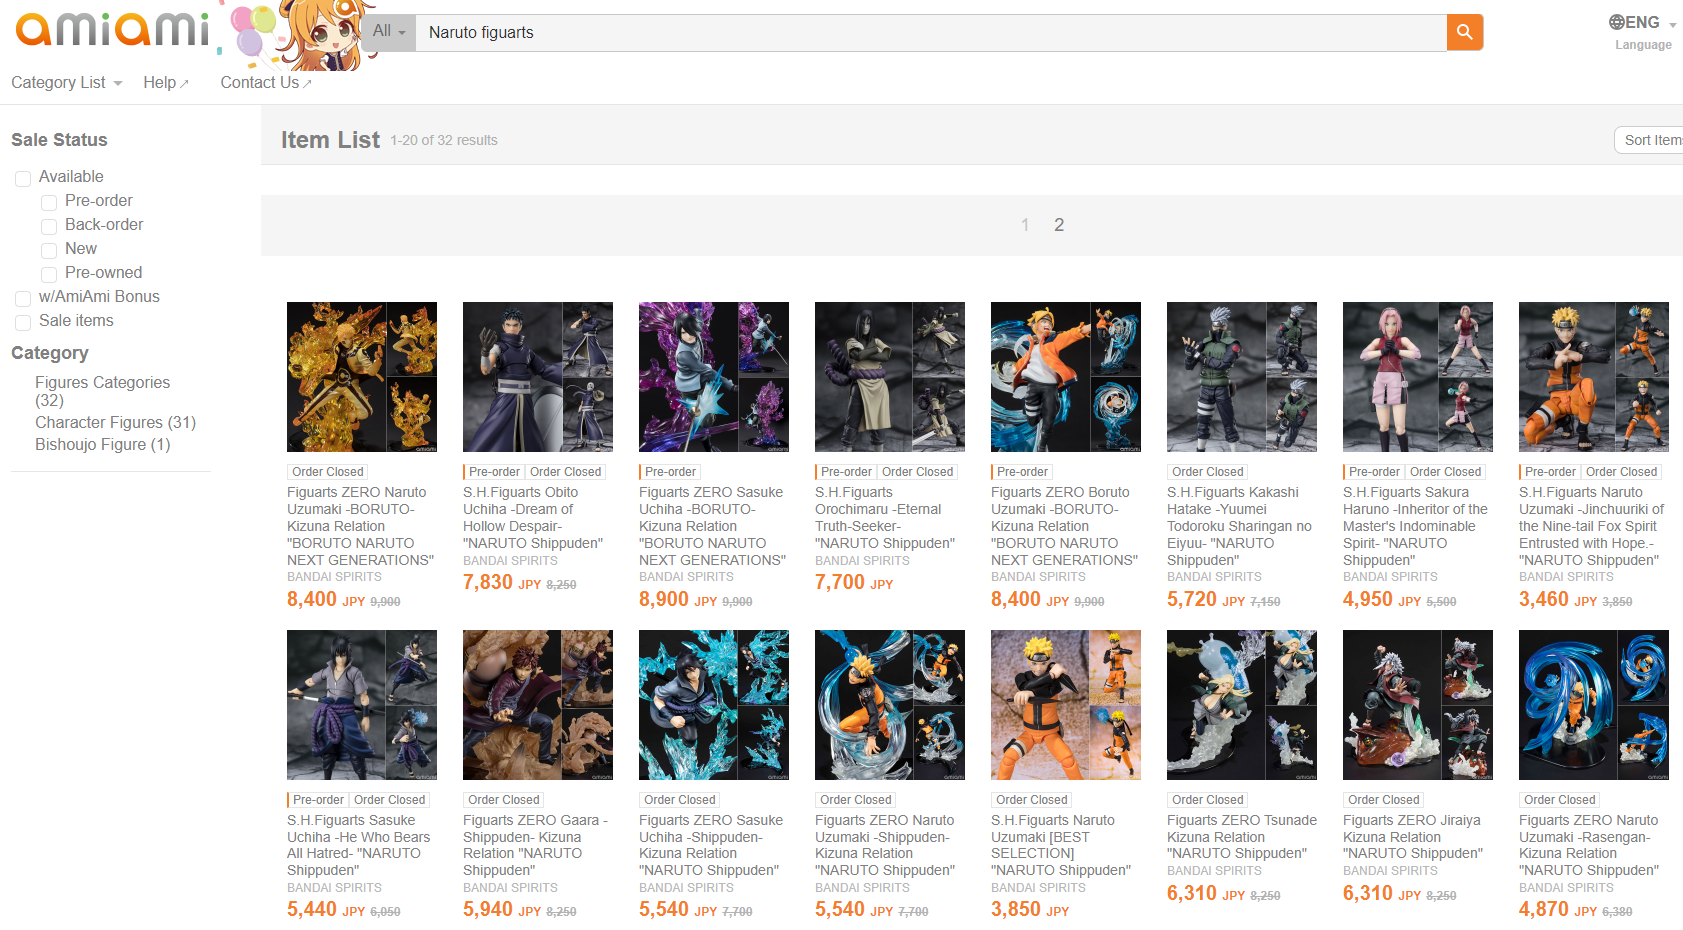Open S.H.Figuarts Naruto BEST SELECTION image
This screenshot has height=930, width=1683.
coord(1066,705)
